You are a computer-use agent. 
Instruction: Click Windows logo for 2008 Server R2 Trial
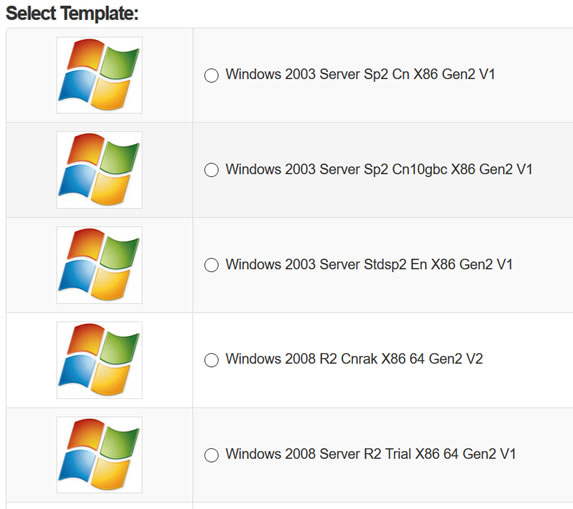point(99,455)
